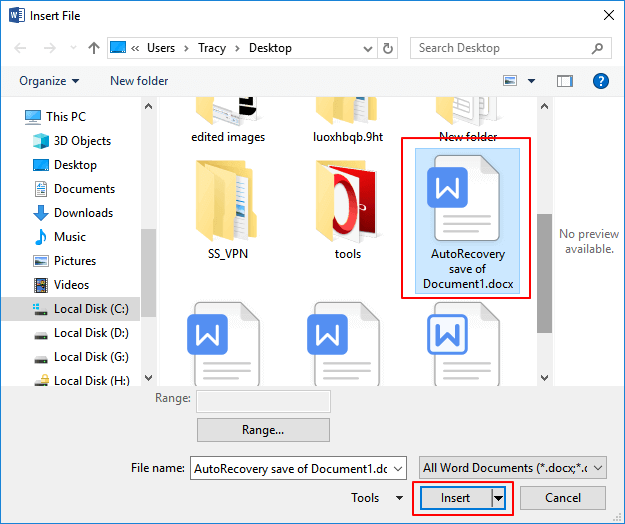This screenshot has width=625, height=524.
Task: Expand the change view options dropdown
Action: tap(531, 81)
